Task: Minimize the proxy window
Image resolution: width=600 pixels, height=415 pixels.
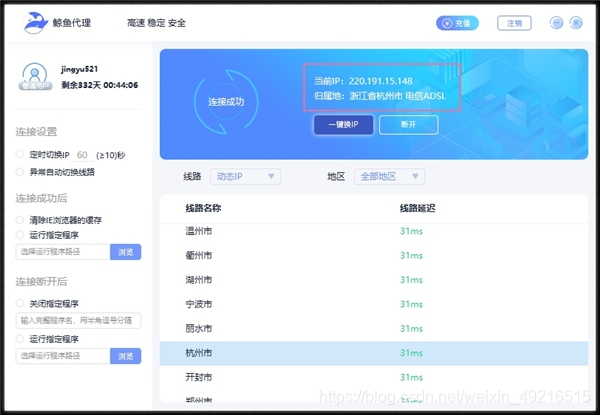Action: tap(556, 23)
